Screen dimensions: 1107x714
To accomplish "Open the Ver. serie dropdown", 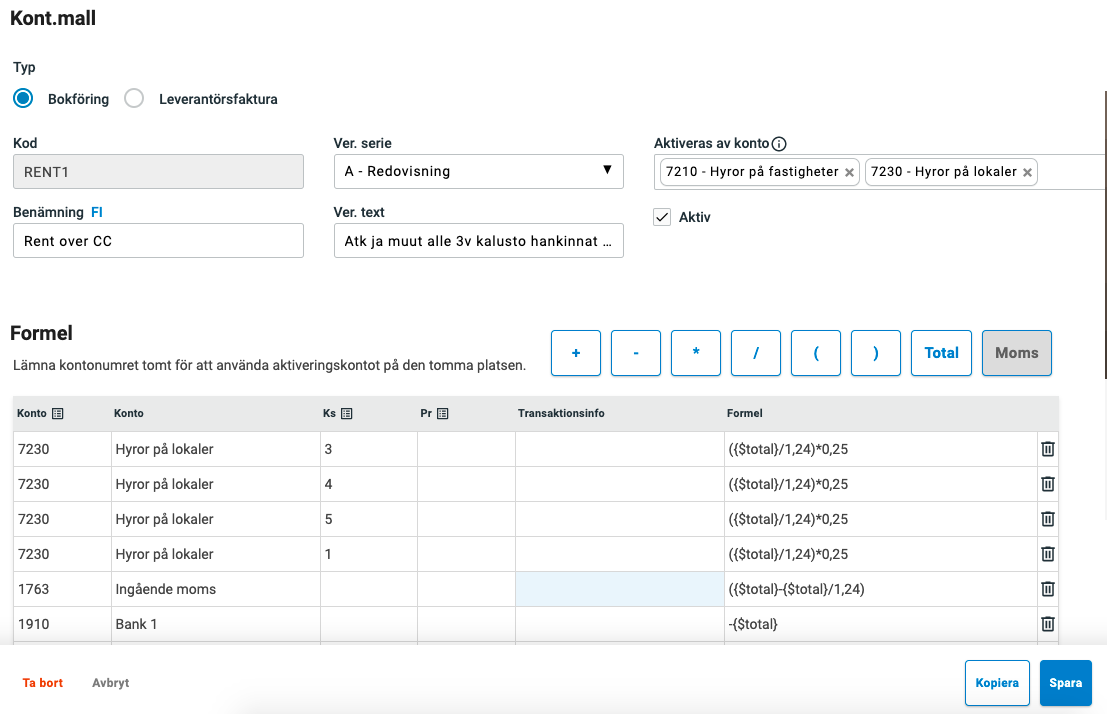I will [479, 172].
